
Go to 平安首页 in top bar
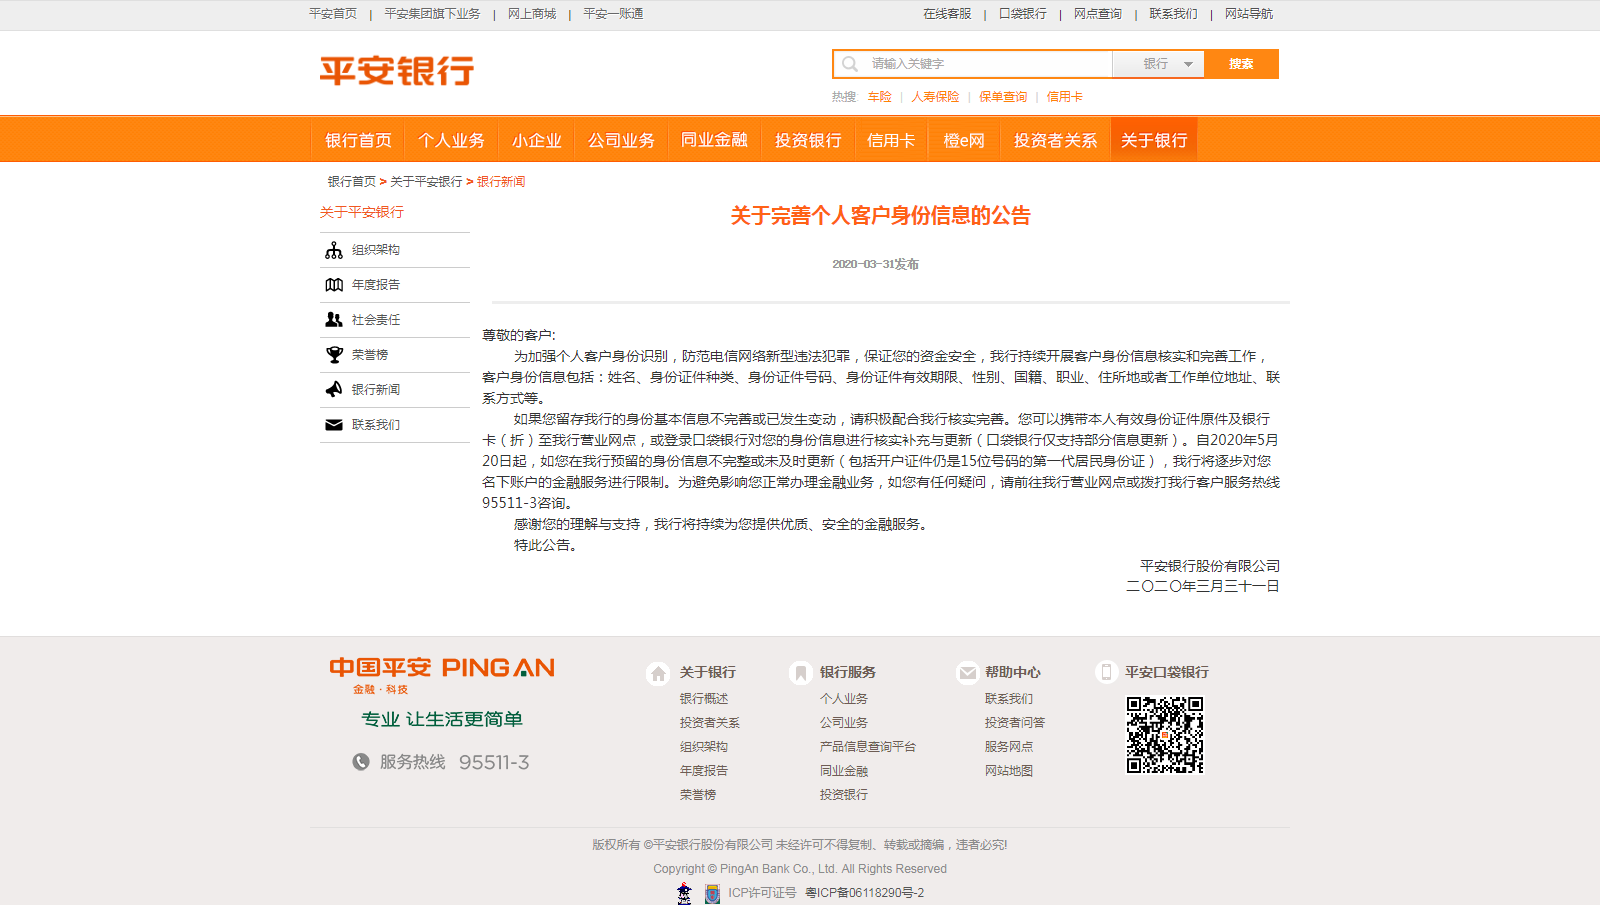pyautogui.click(x=333, y=14)
